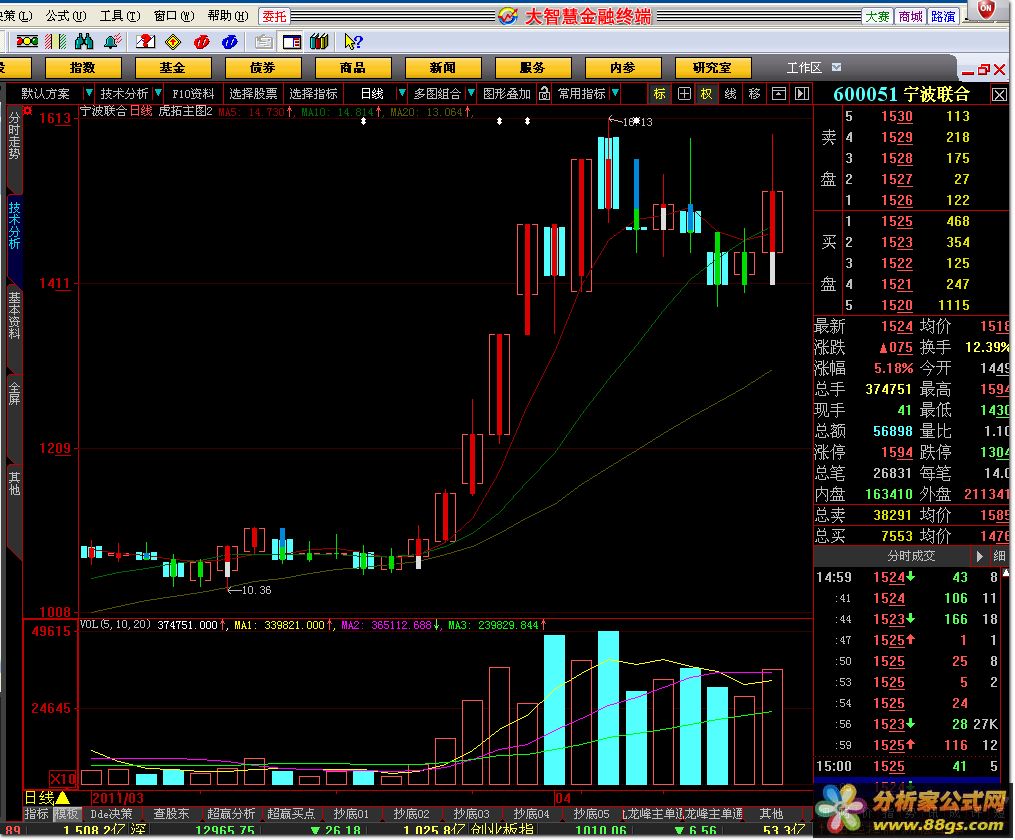
Task: Click the yellow diamond arrow icon
Action: (x=173, y=42)
